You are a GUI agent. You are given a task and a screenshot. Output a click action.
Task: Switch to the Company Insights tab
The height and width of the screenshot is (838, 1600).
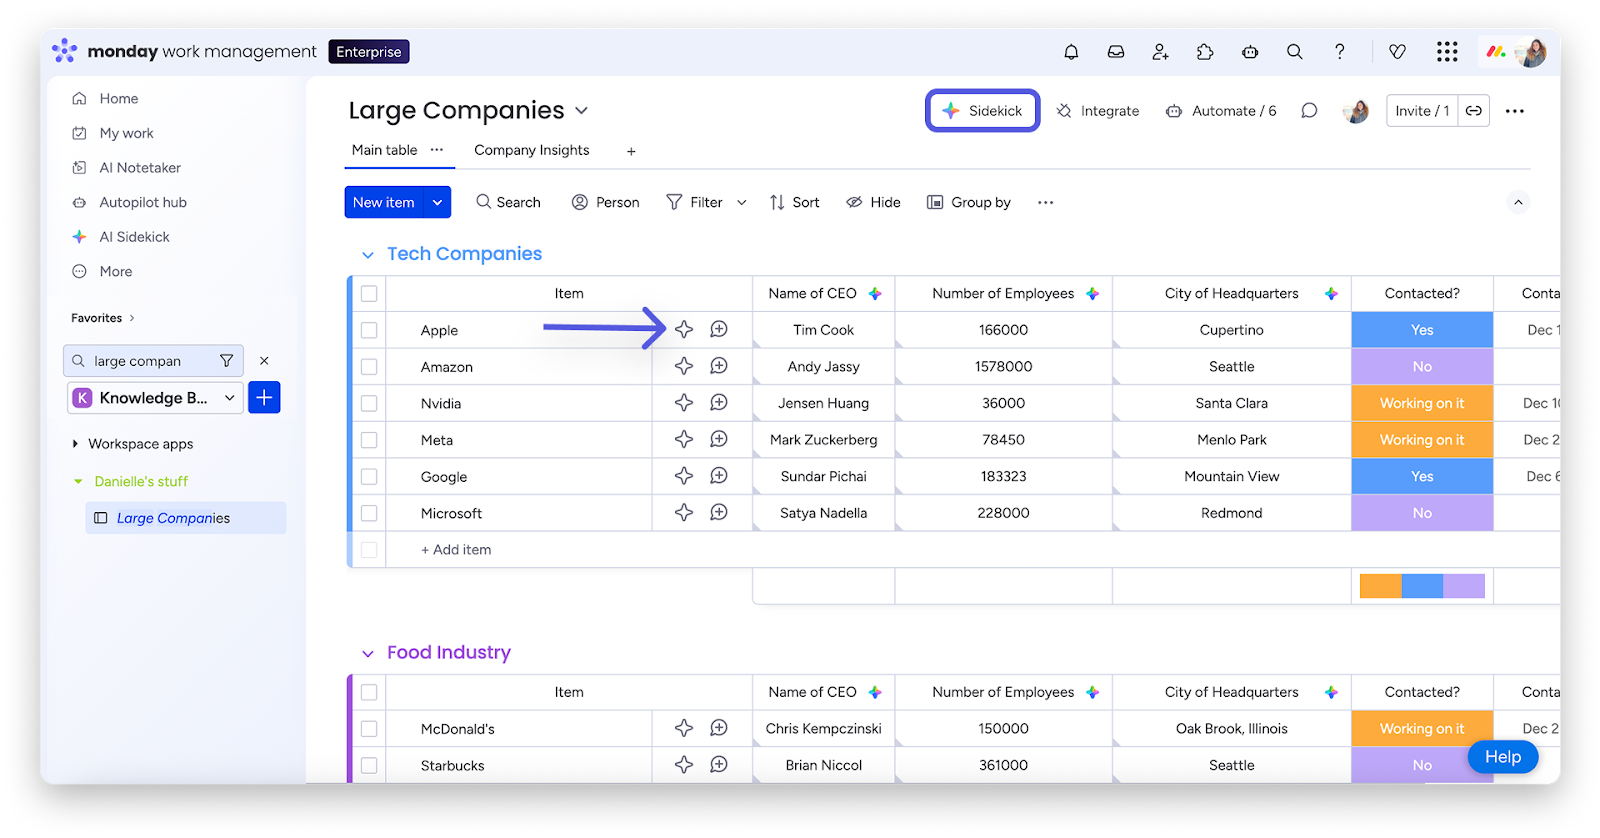coord(531,150)
